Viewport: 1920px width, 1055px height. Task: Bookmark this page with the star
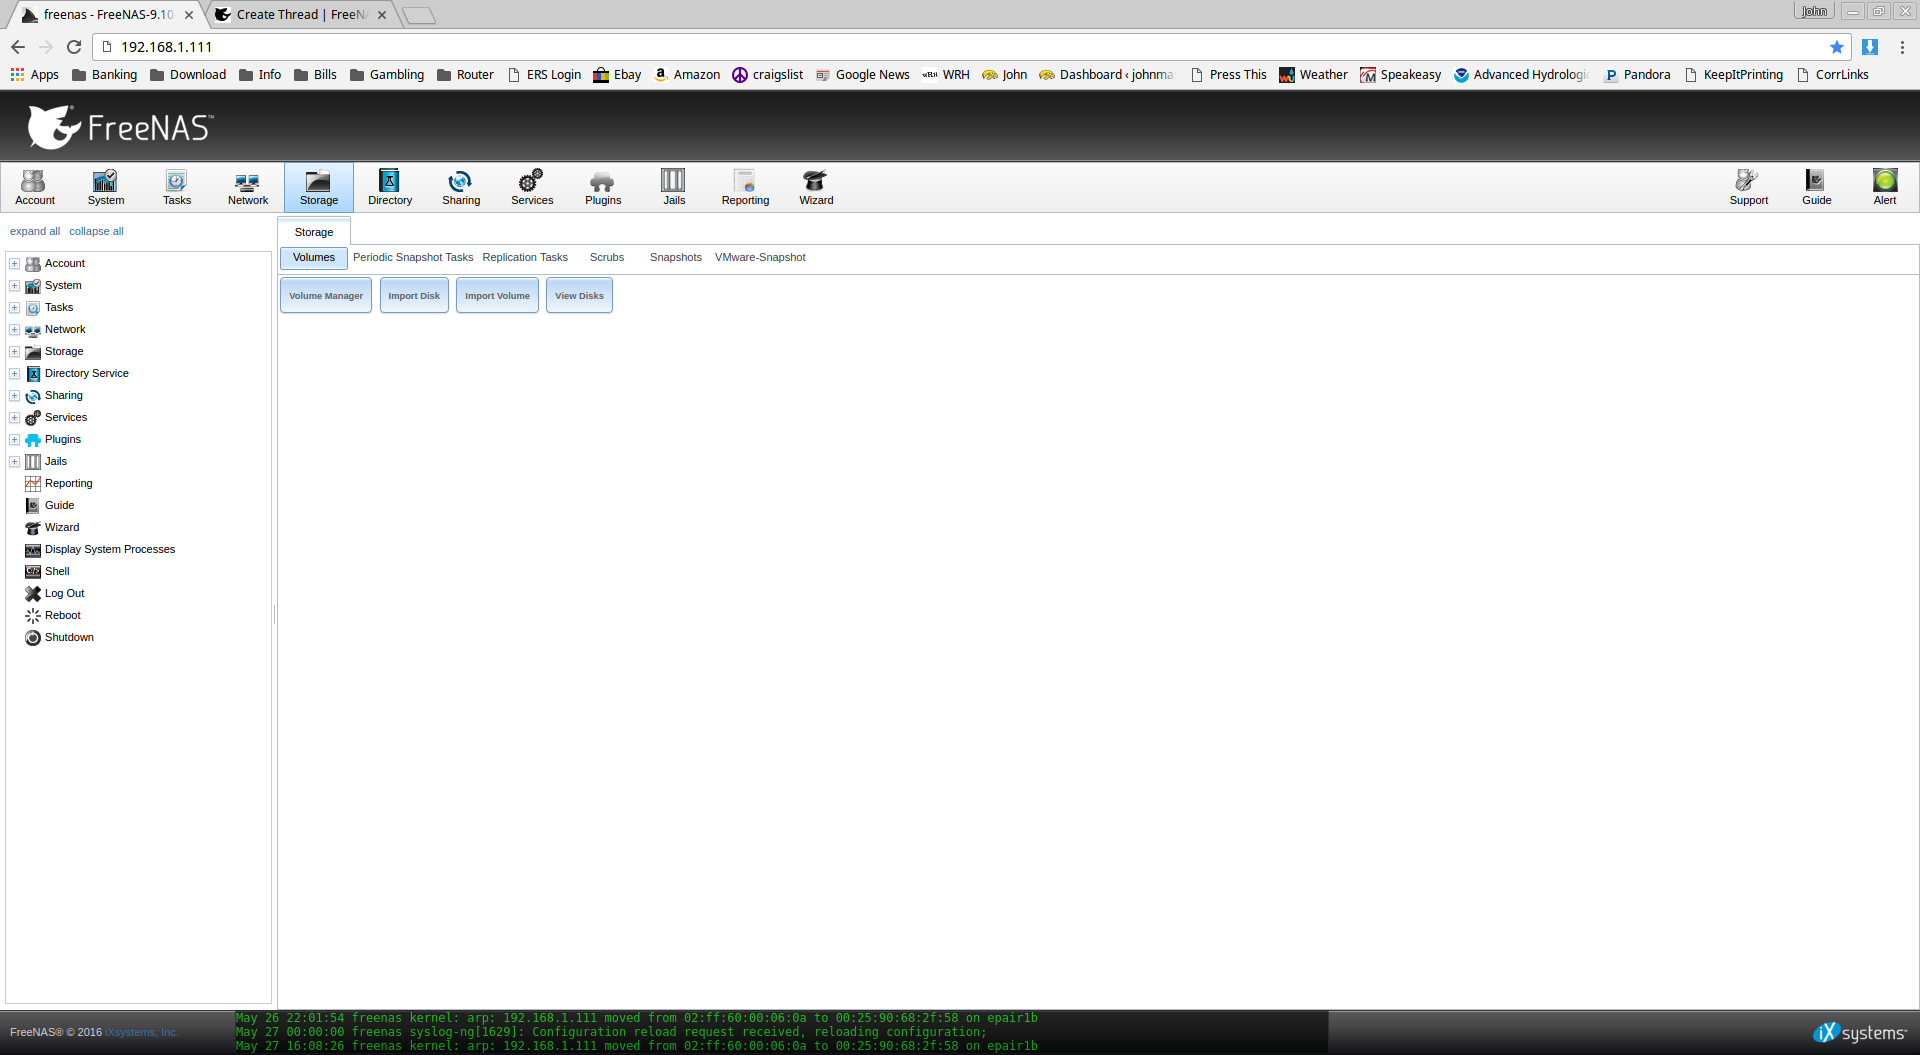pyautogui.click(x=1837, y=47)
